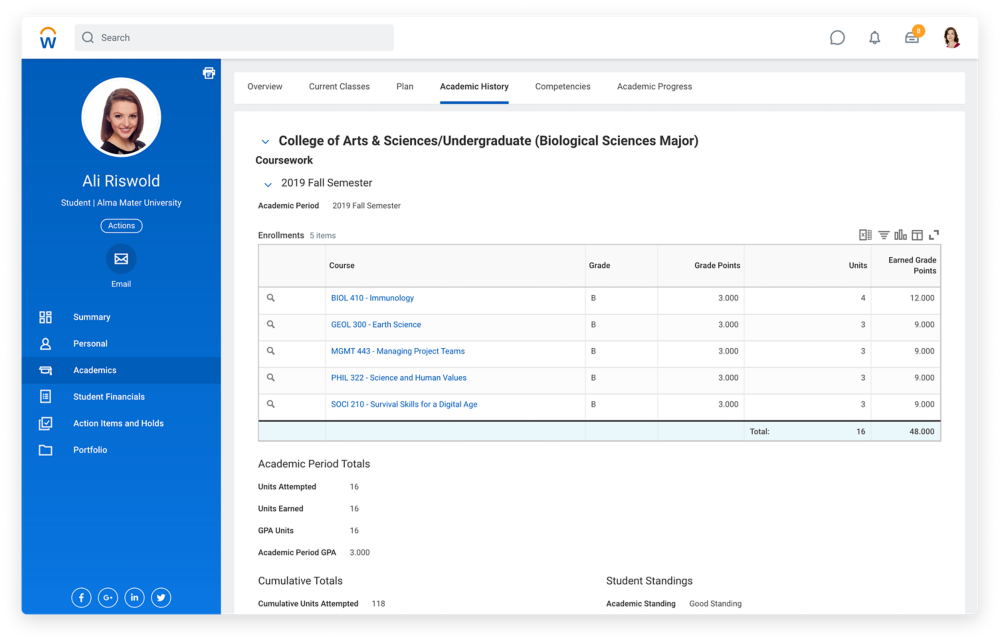The width and height of the screenshot is (1000, 642).
Task: Expand the enrollments table to fullscreen
Action: (934, 235)
